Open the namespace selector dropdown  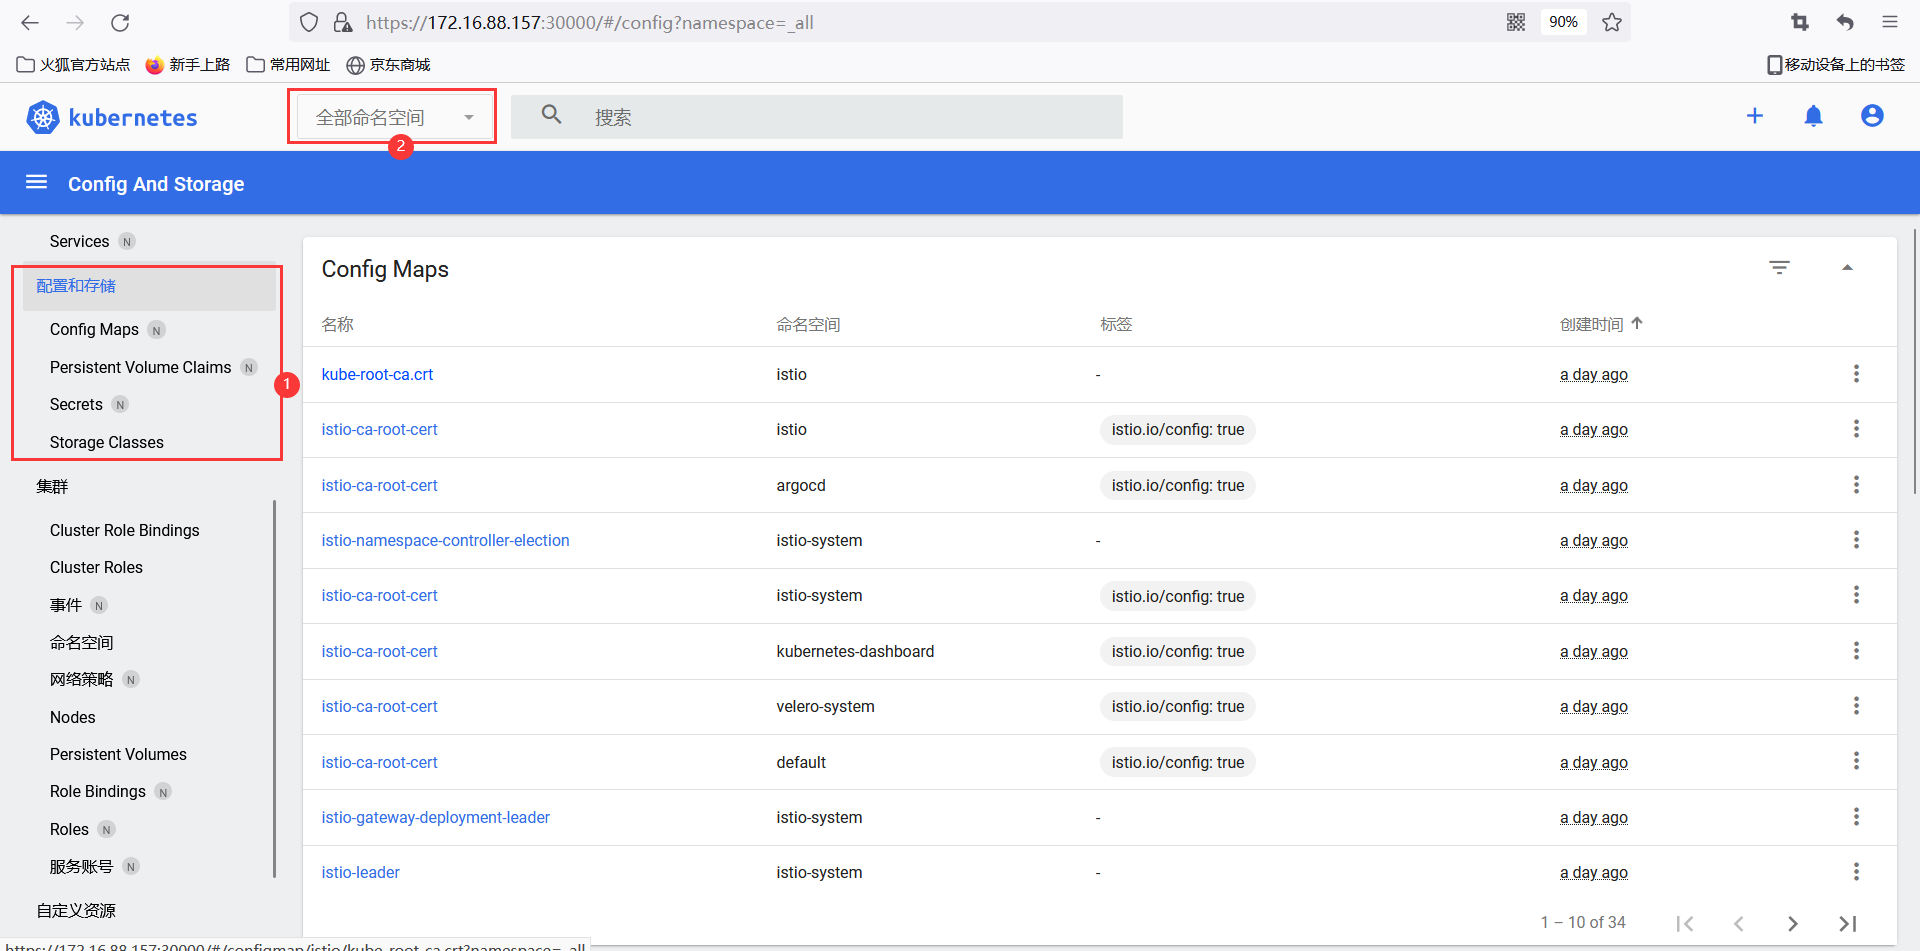393,117
